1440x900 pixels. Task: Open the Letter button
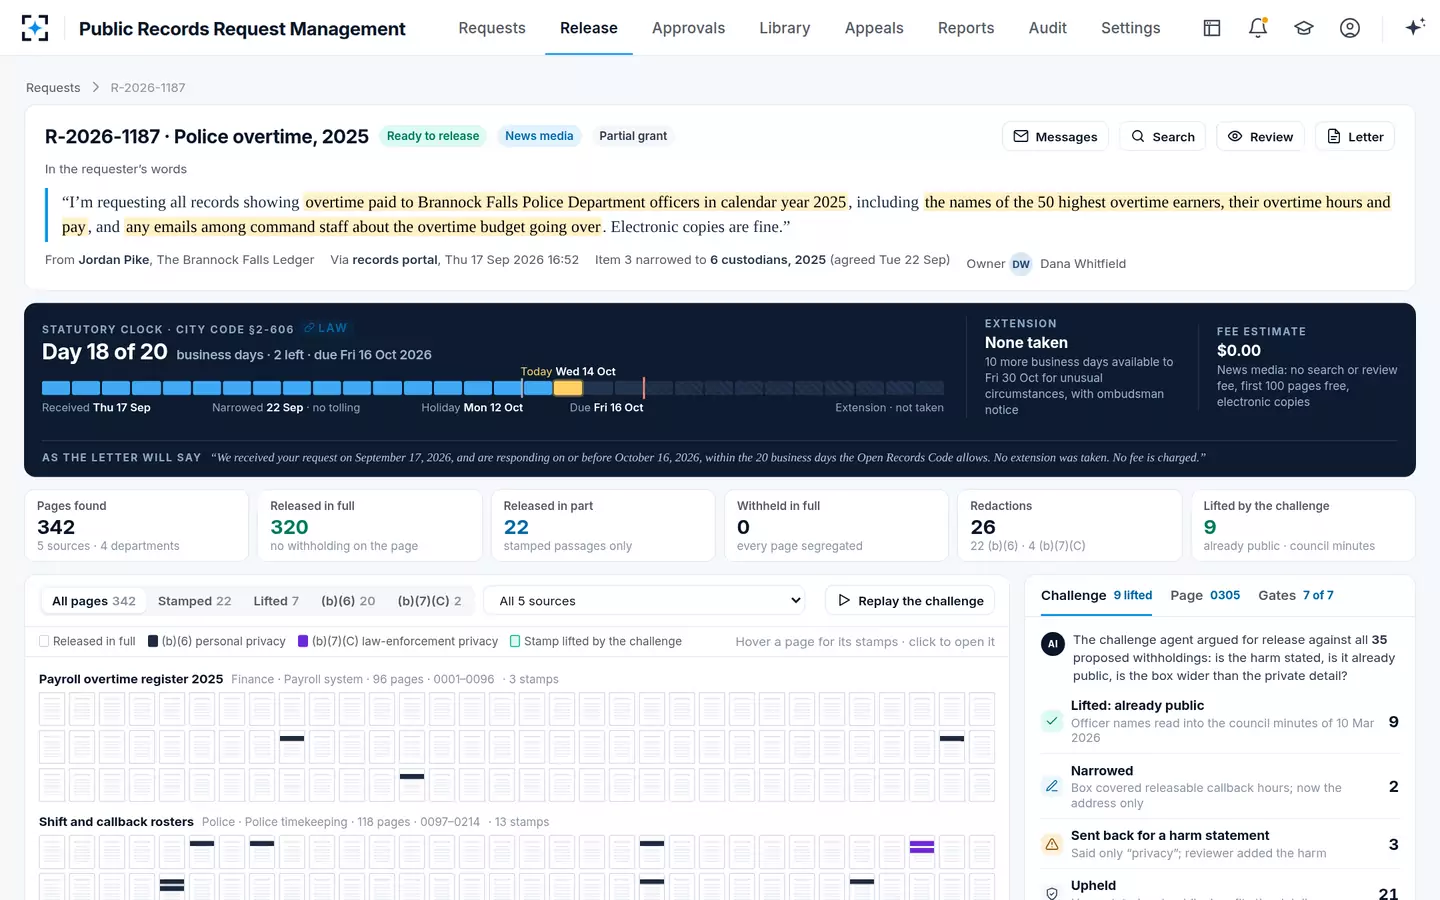pyautogui.click(x=1354, y=136)
